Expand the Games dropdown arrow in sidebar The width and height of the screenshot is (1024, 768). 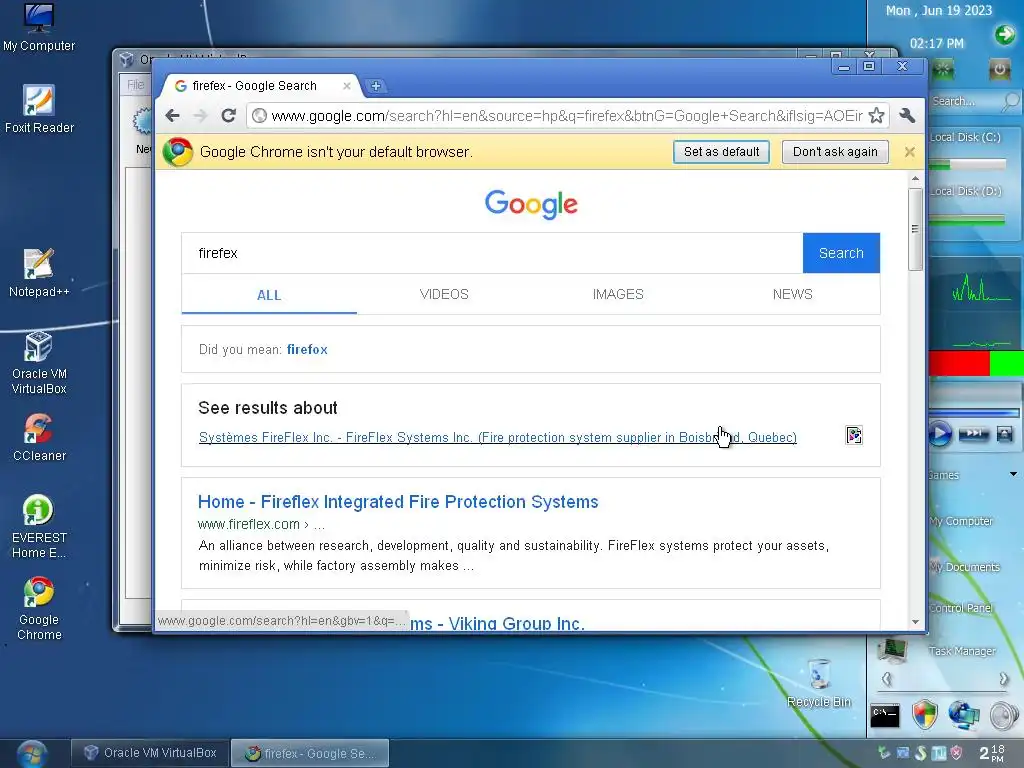(1014, 474)
